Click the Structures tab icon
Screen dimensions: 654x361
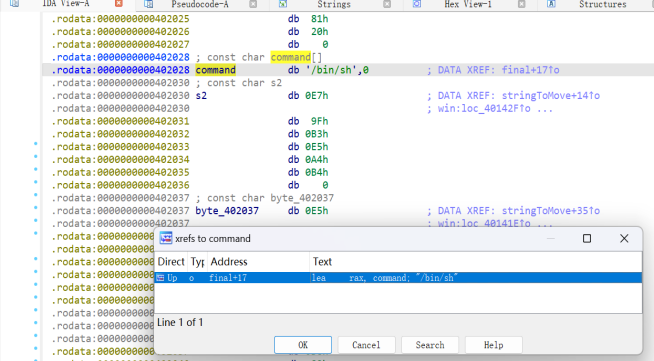tap(551, 4)
